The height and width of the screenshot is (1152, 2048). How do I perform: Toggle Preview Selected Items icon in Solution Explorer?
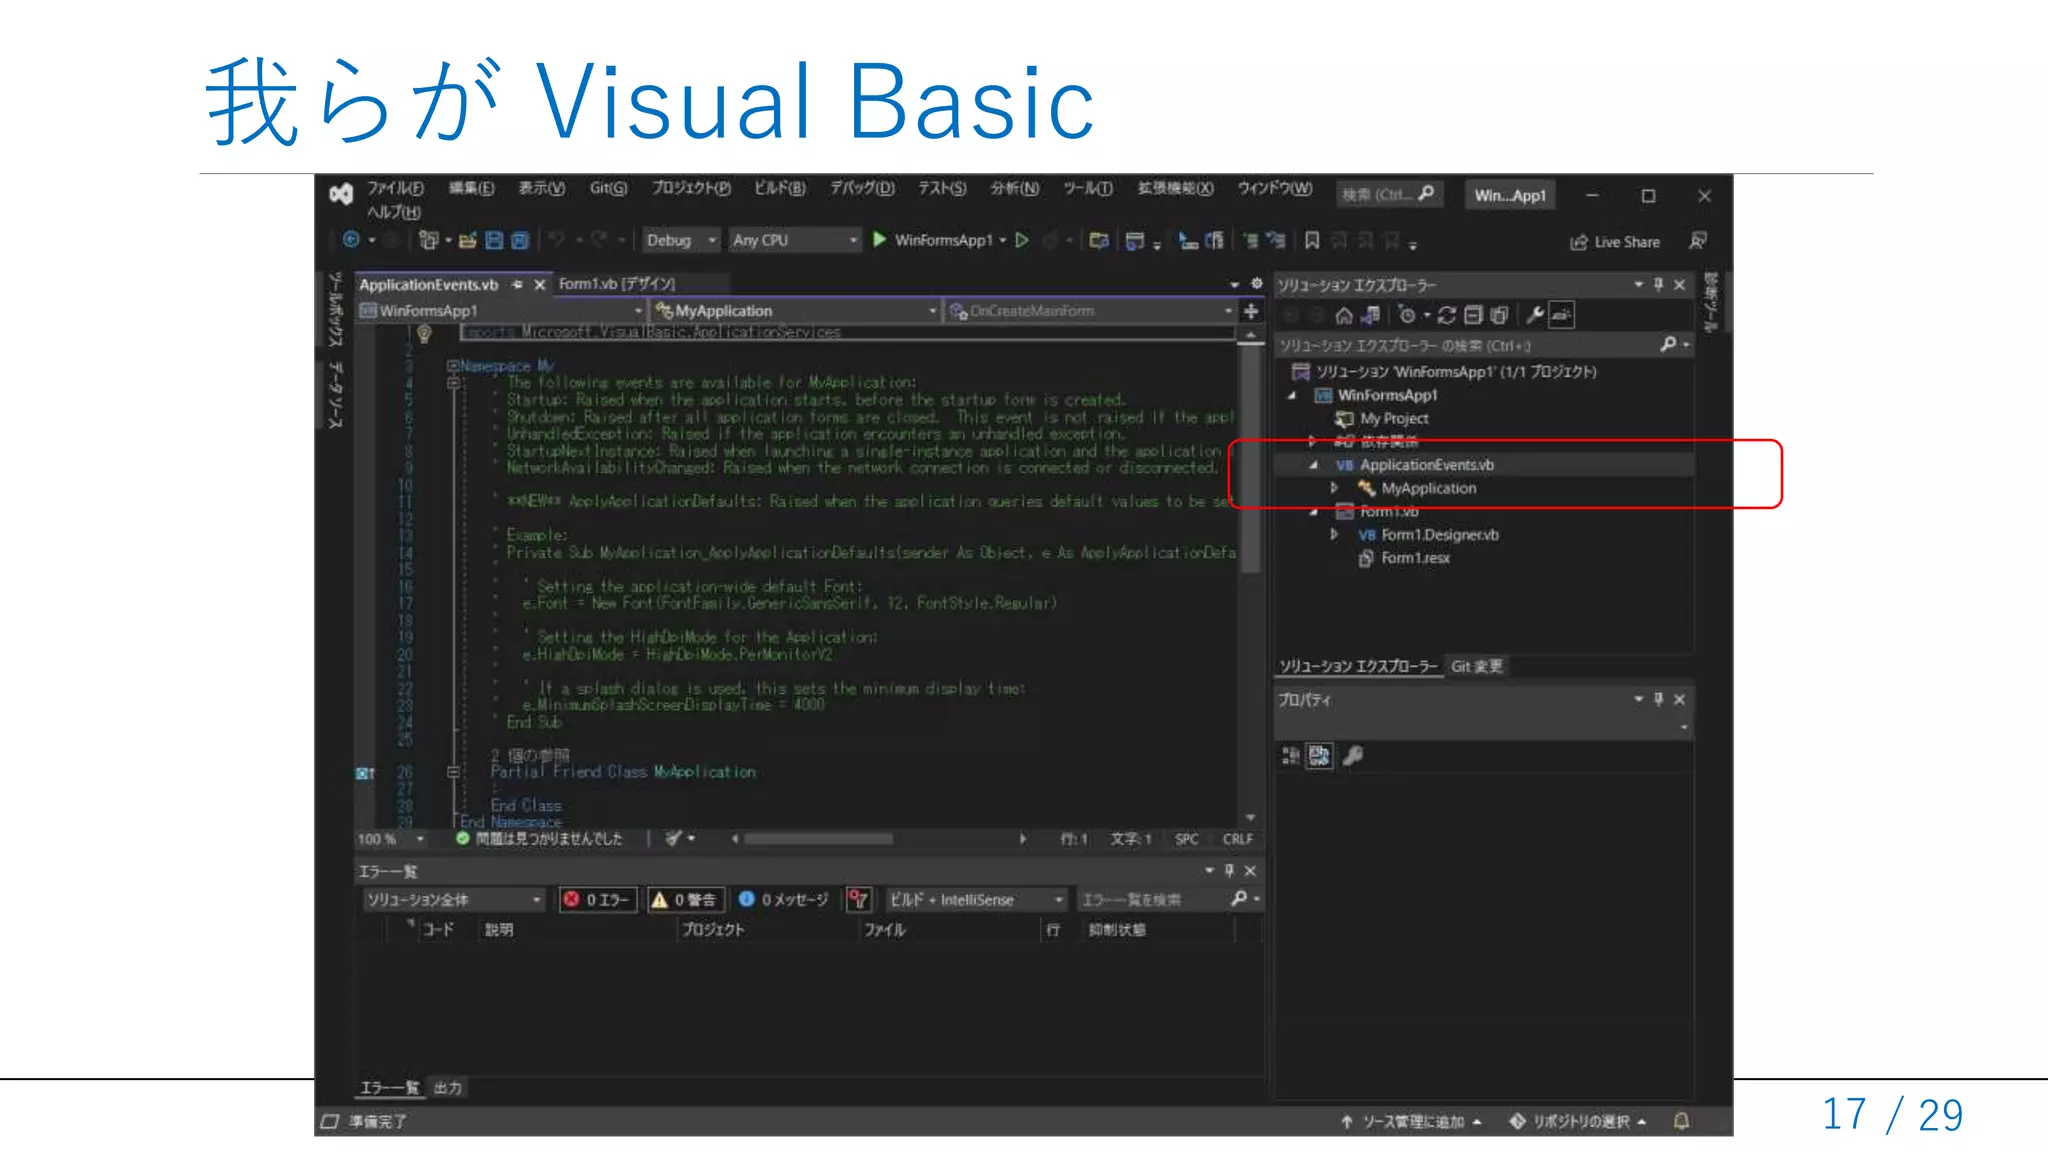(x=1561, y=316)
